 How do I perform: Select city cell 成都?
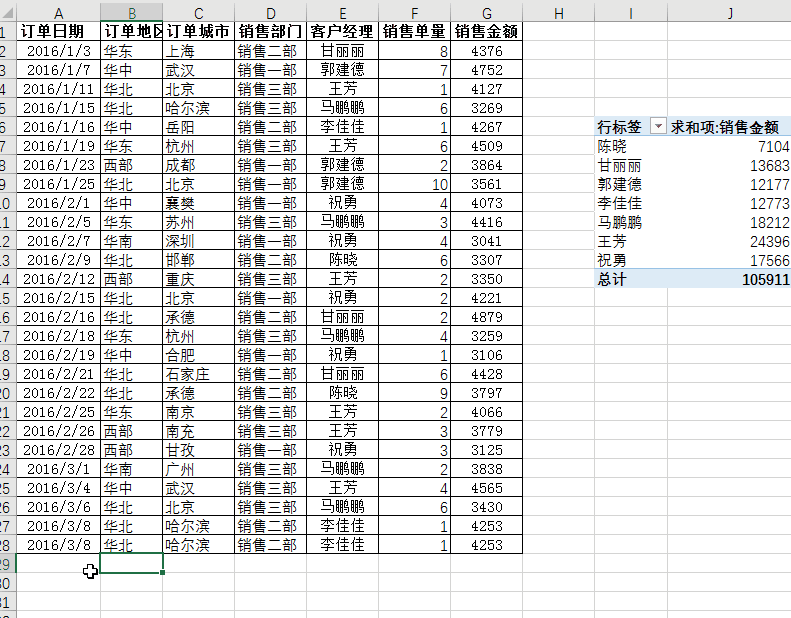pyautogui.click(x=199, y=164)
